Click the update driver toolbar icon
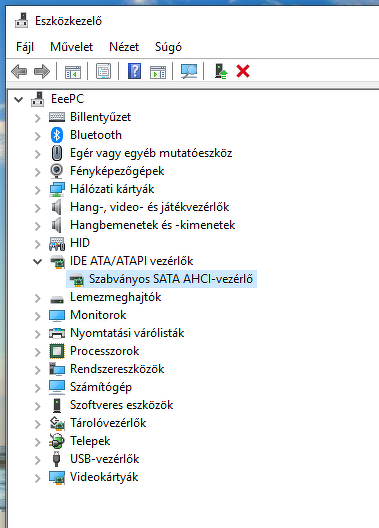Screen dimensions: 379x528 (x=221, y=71)
